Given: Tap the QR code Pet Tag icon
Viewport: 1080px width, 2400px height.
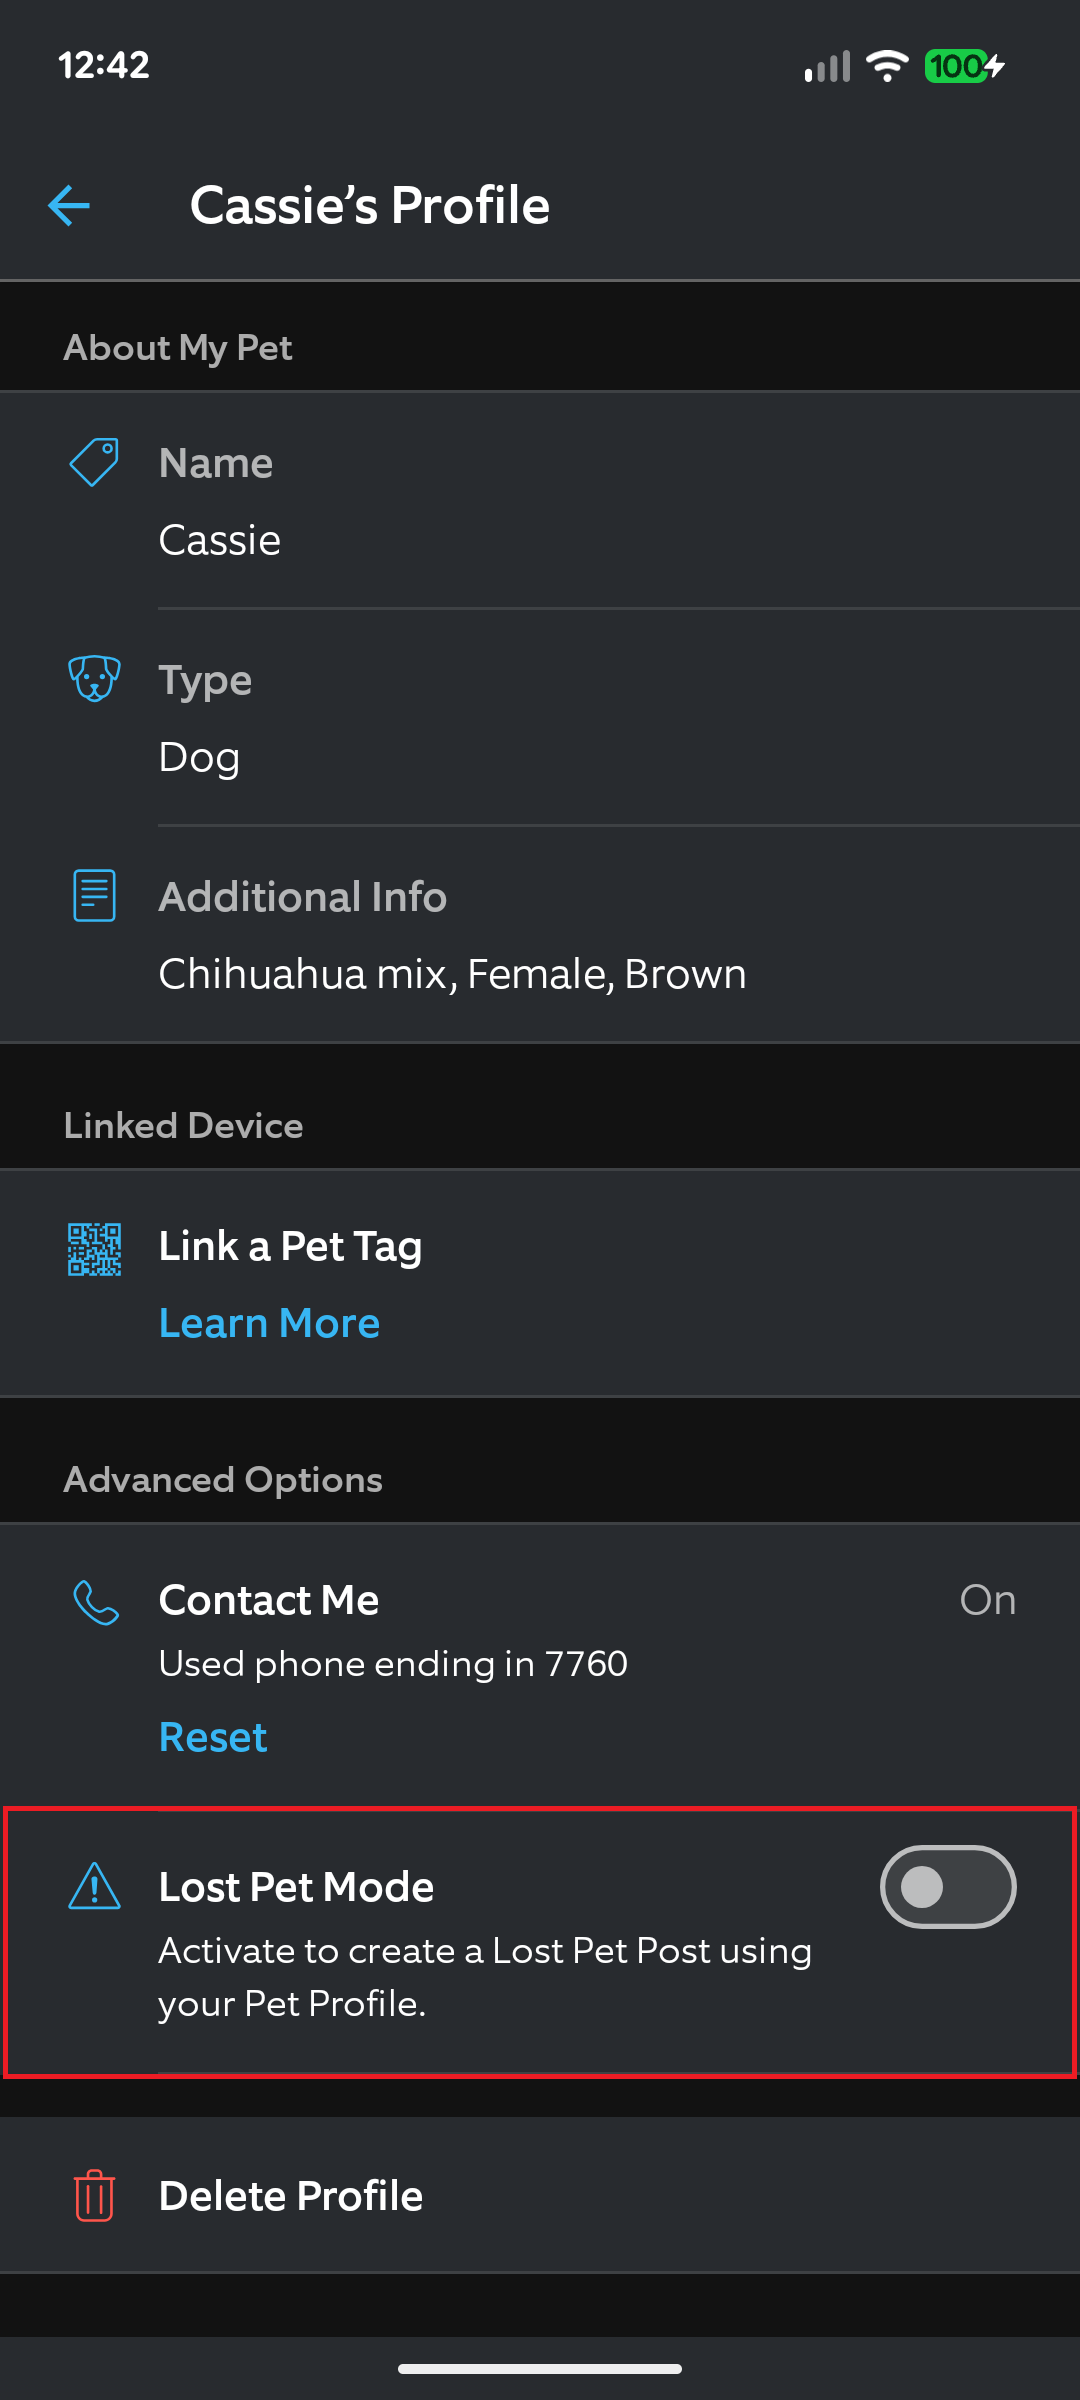Looking at the screenshot, I should (94, 1249).
